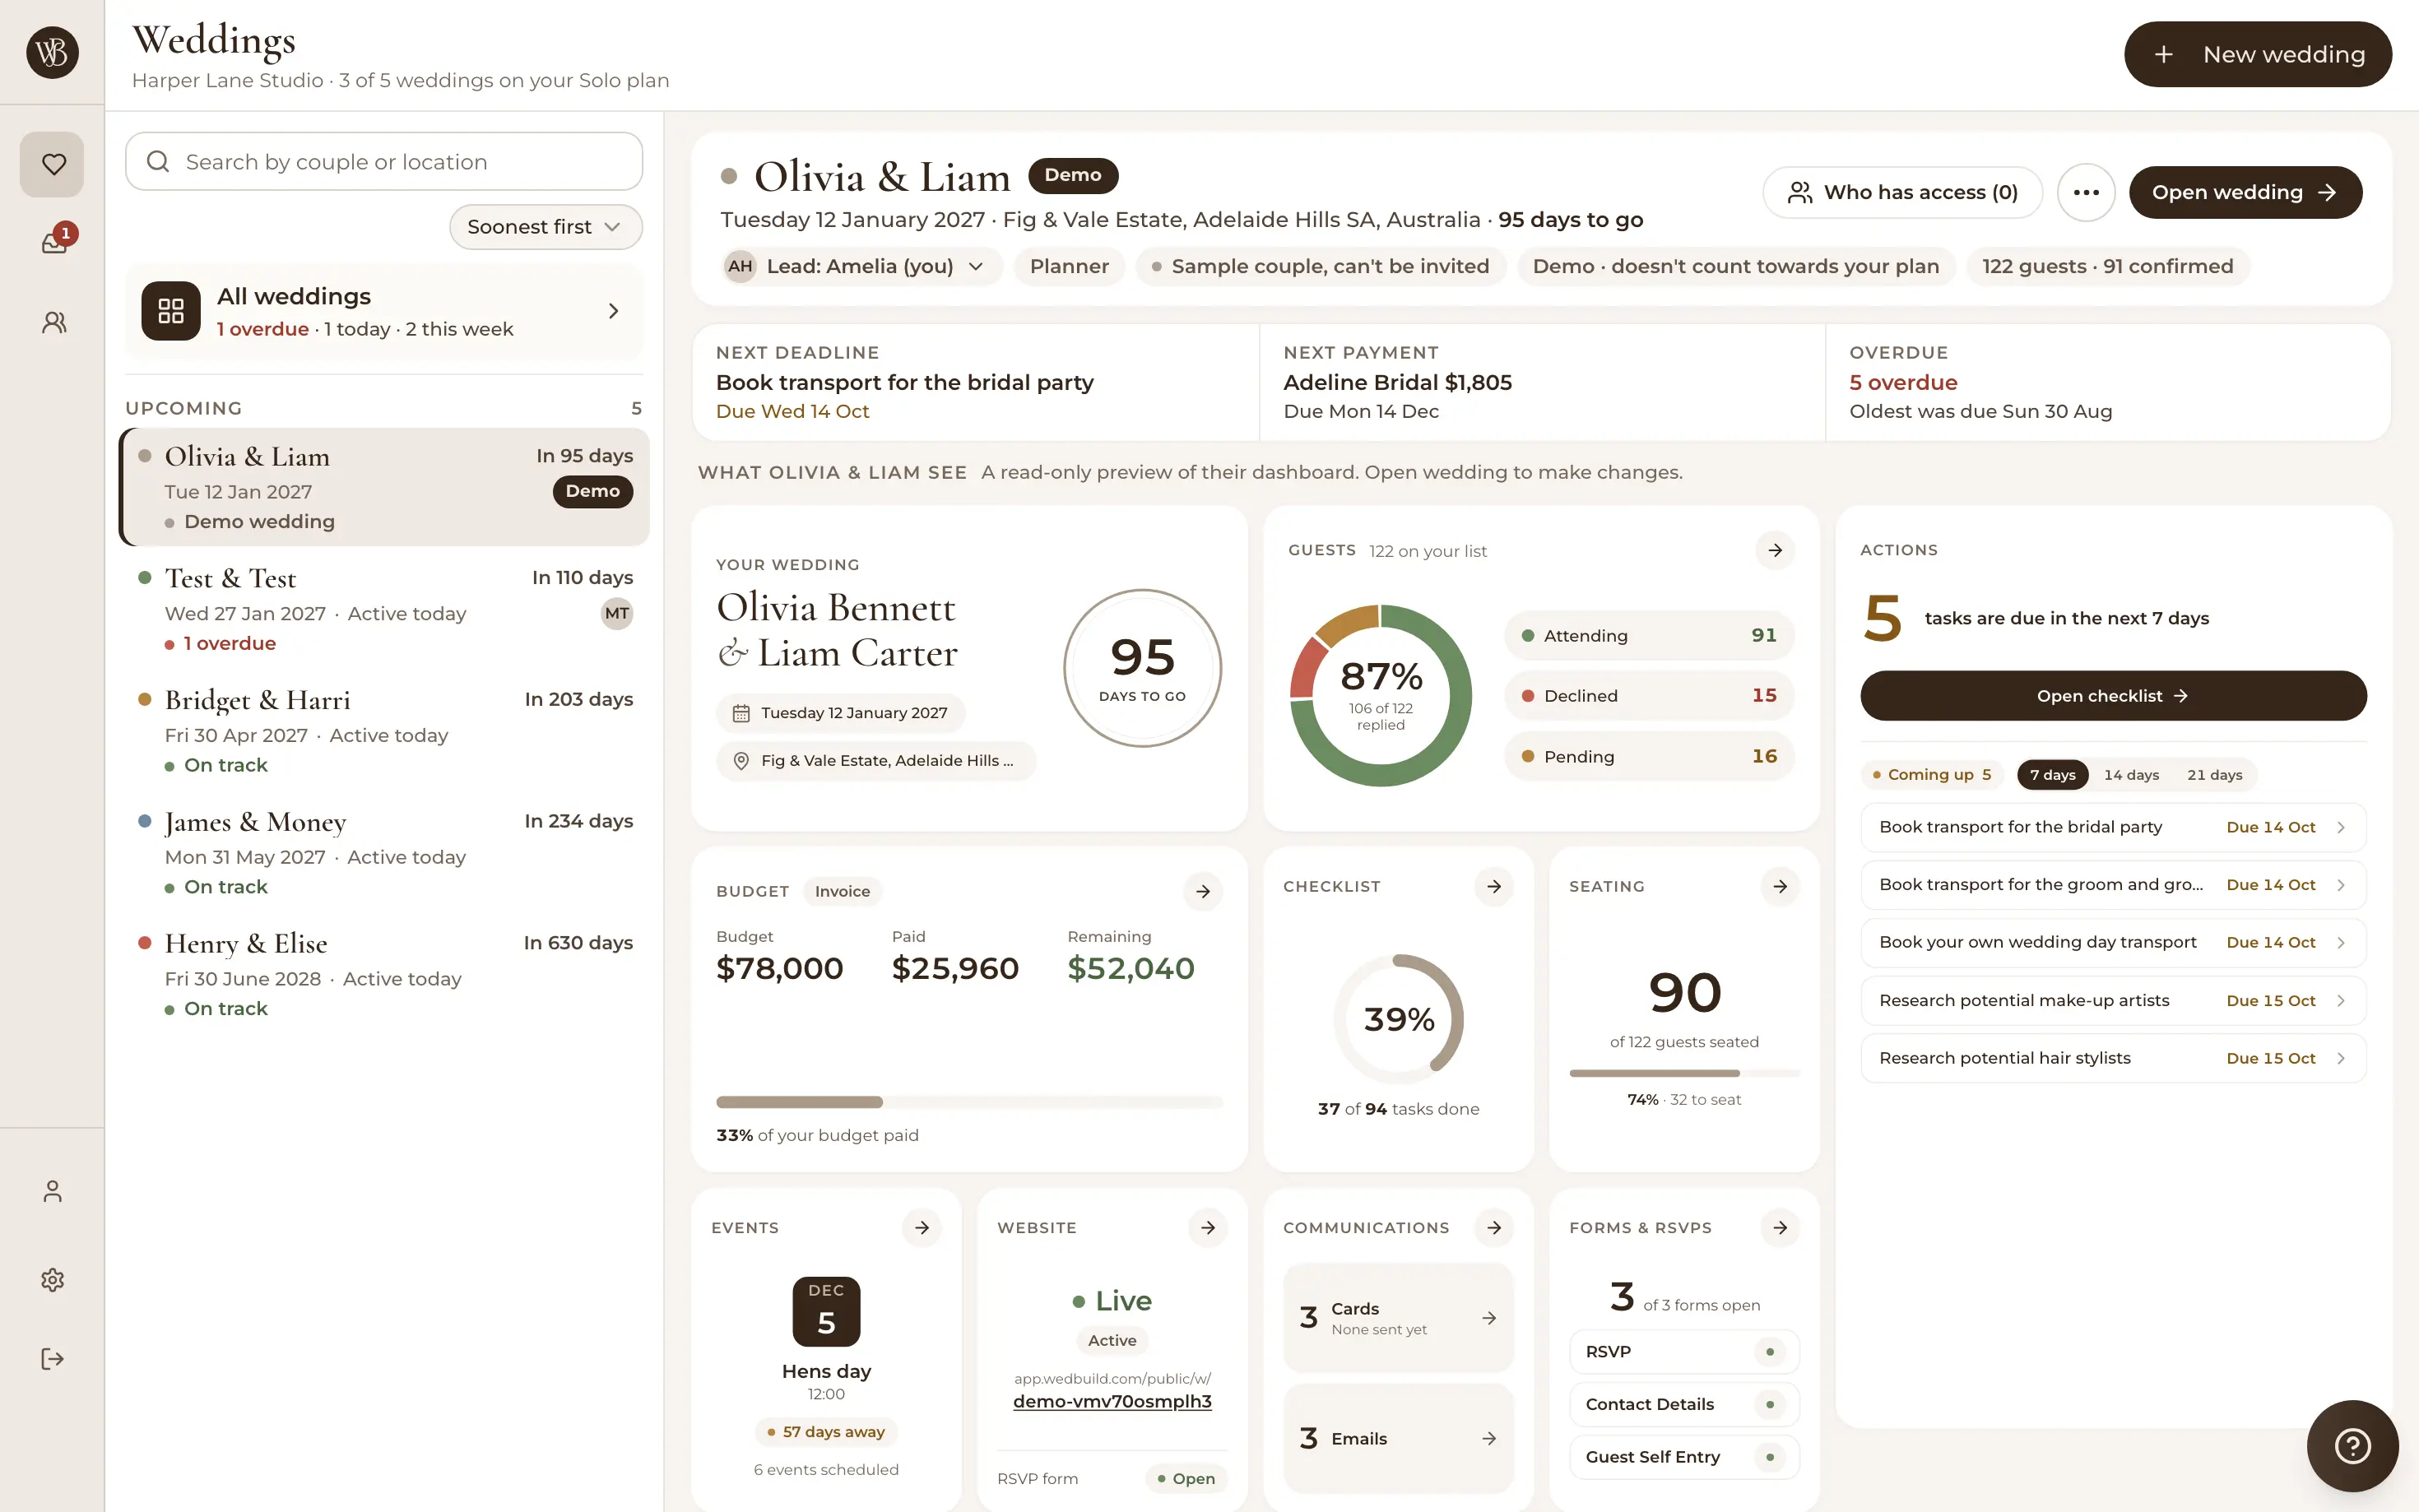Open the Communications card arrow
This screenshot has height=1512, width=2419.
1494,1227
